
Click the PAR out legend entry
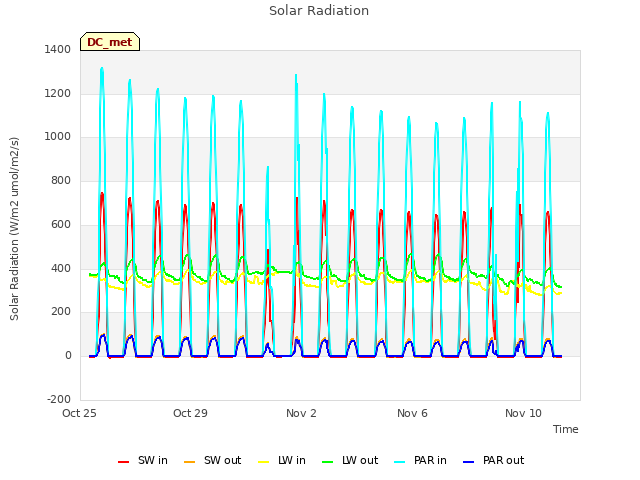[x=494, y=460]
